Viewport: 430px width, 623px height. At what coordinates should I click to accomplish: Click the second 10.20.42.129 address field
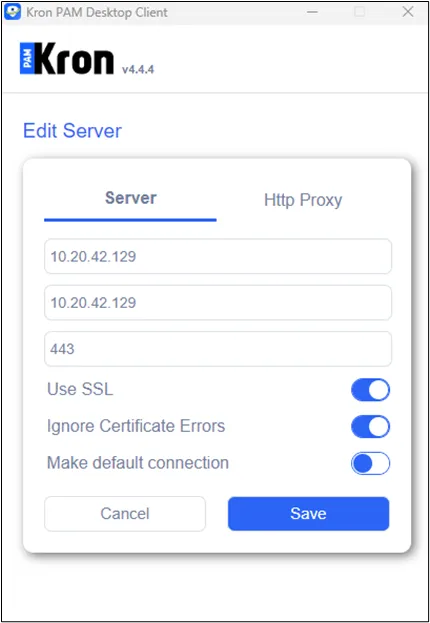[218, 303]
